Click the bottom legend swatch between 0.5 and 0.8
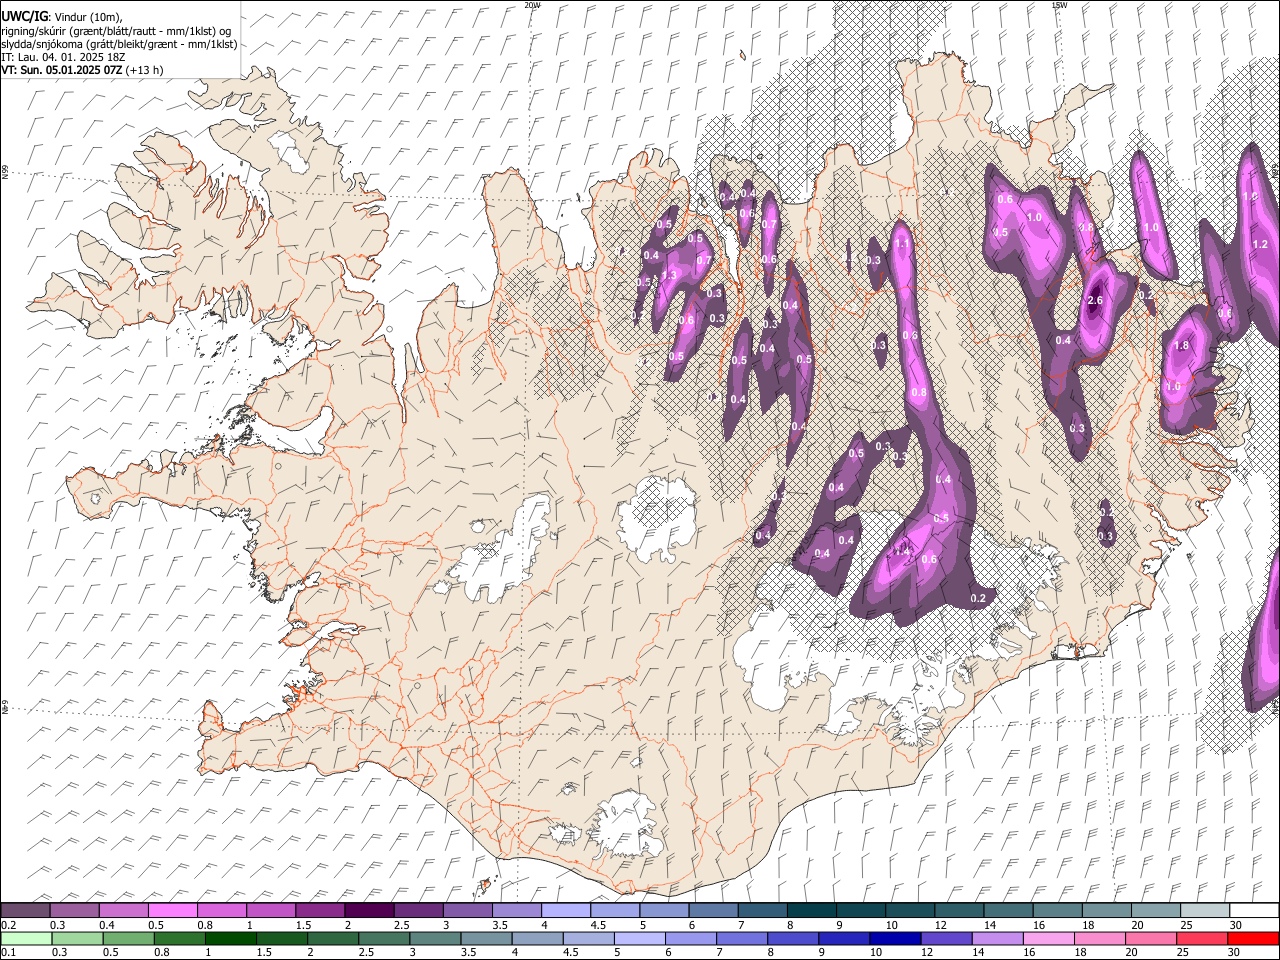 pos(128,938)
